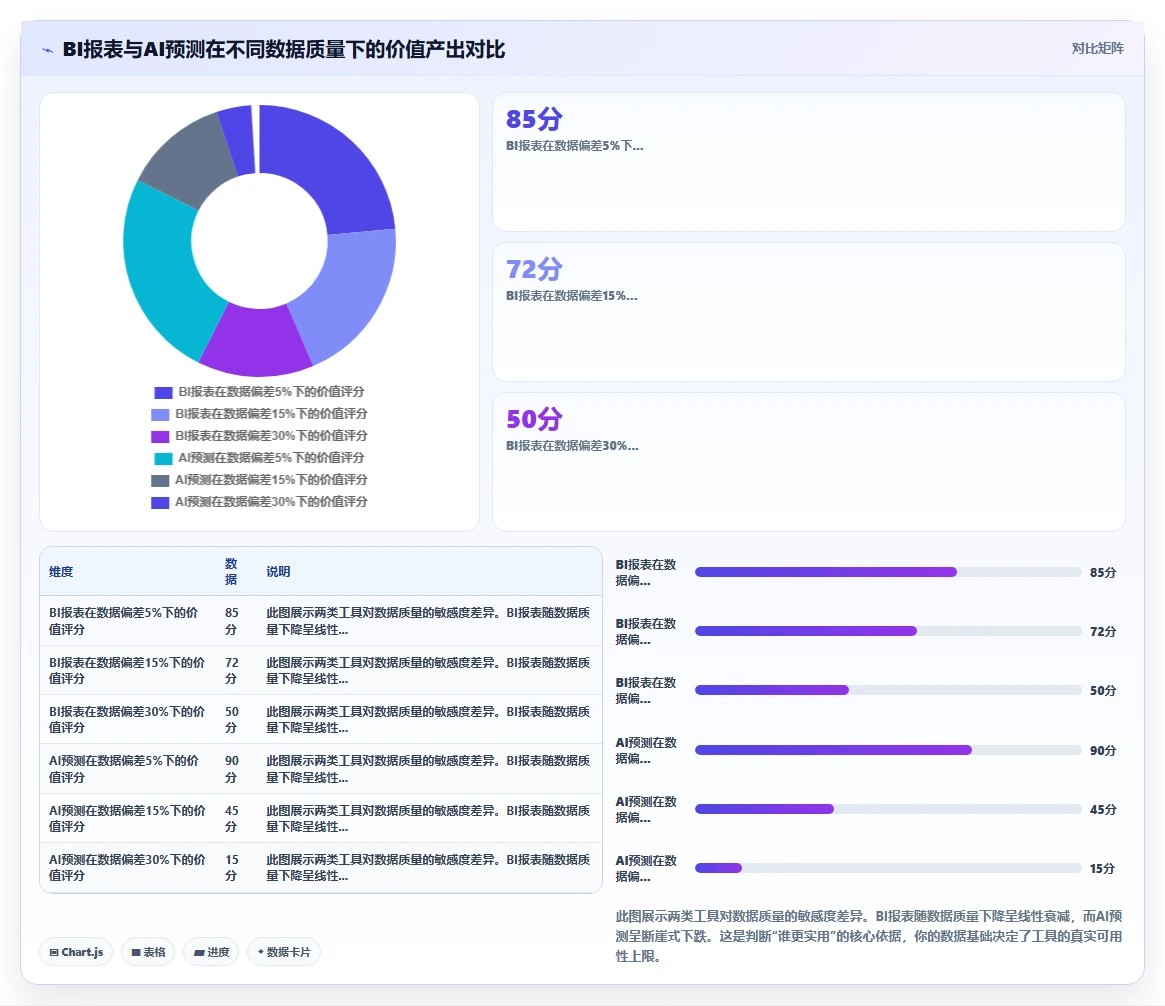The image size is (1165, 1006).
Task: Click the Chart.js tag chip
Action: point(76,952)
